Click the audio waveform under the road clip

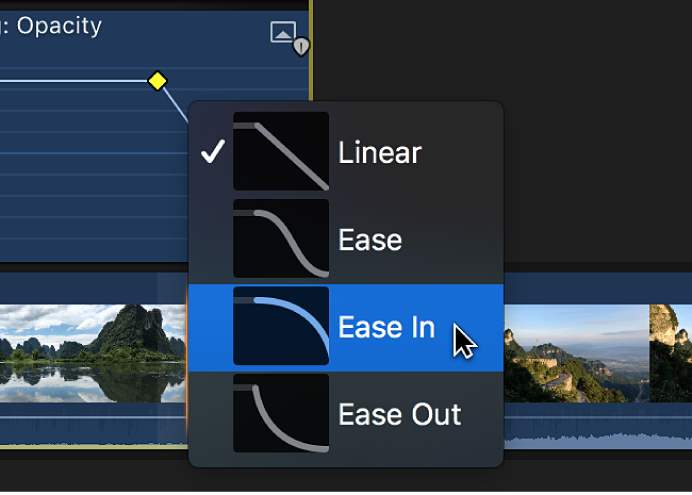(575, 432)
